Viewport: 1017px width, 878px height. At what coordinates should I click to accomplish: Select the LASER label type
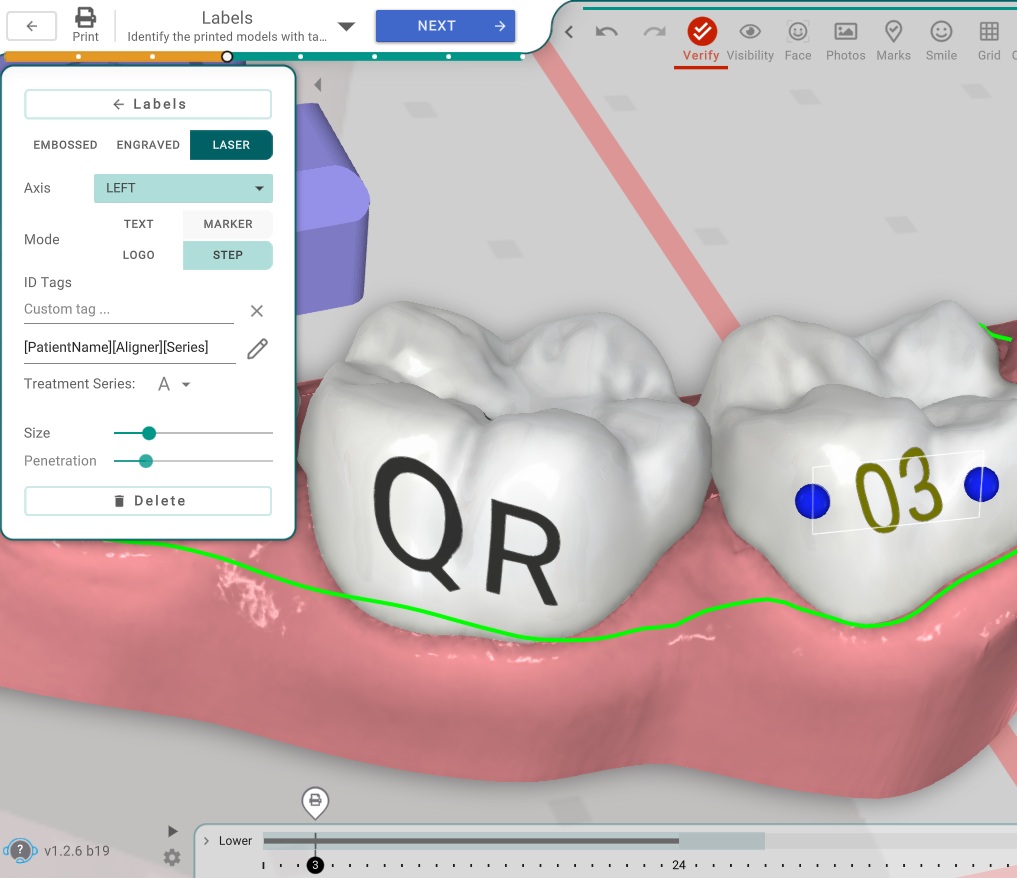[231, 145]
